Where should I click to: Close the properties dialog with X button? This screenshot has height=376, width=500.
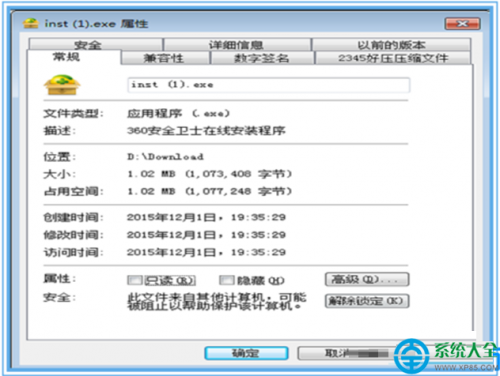462,24
